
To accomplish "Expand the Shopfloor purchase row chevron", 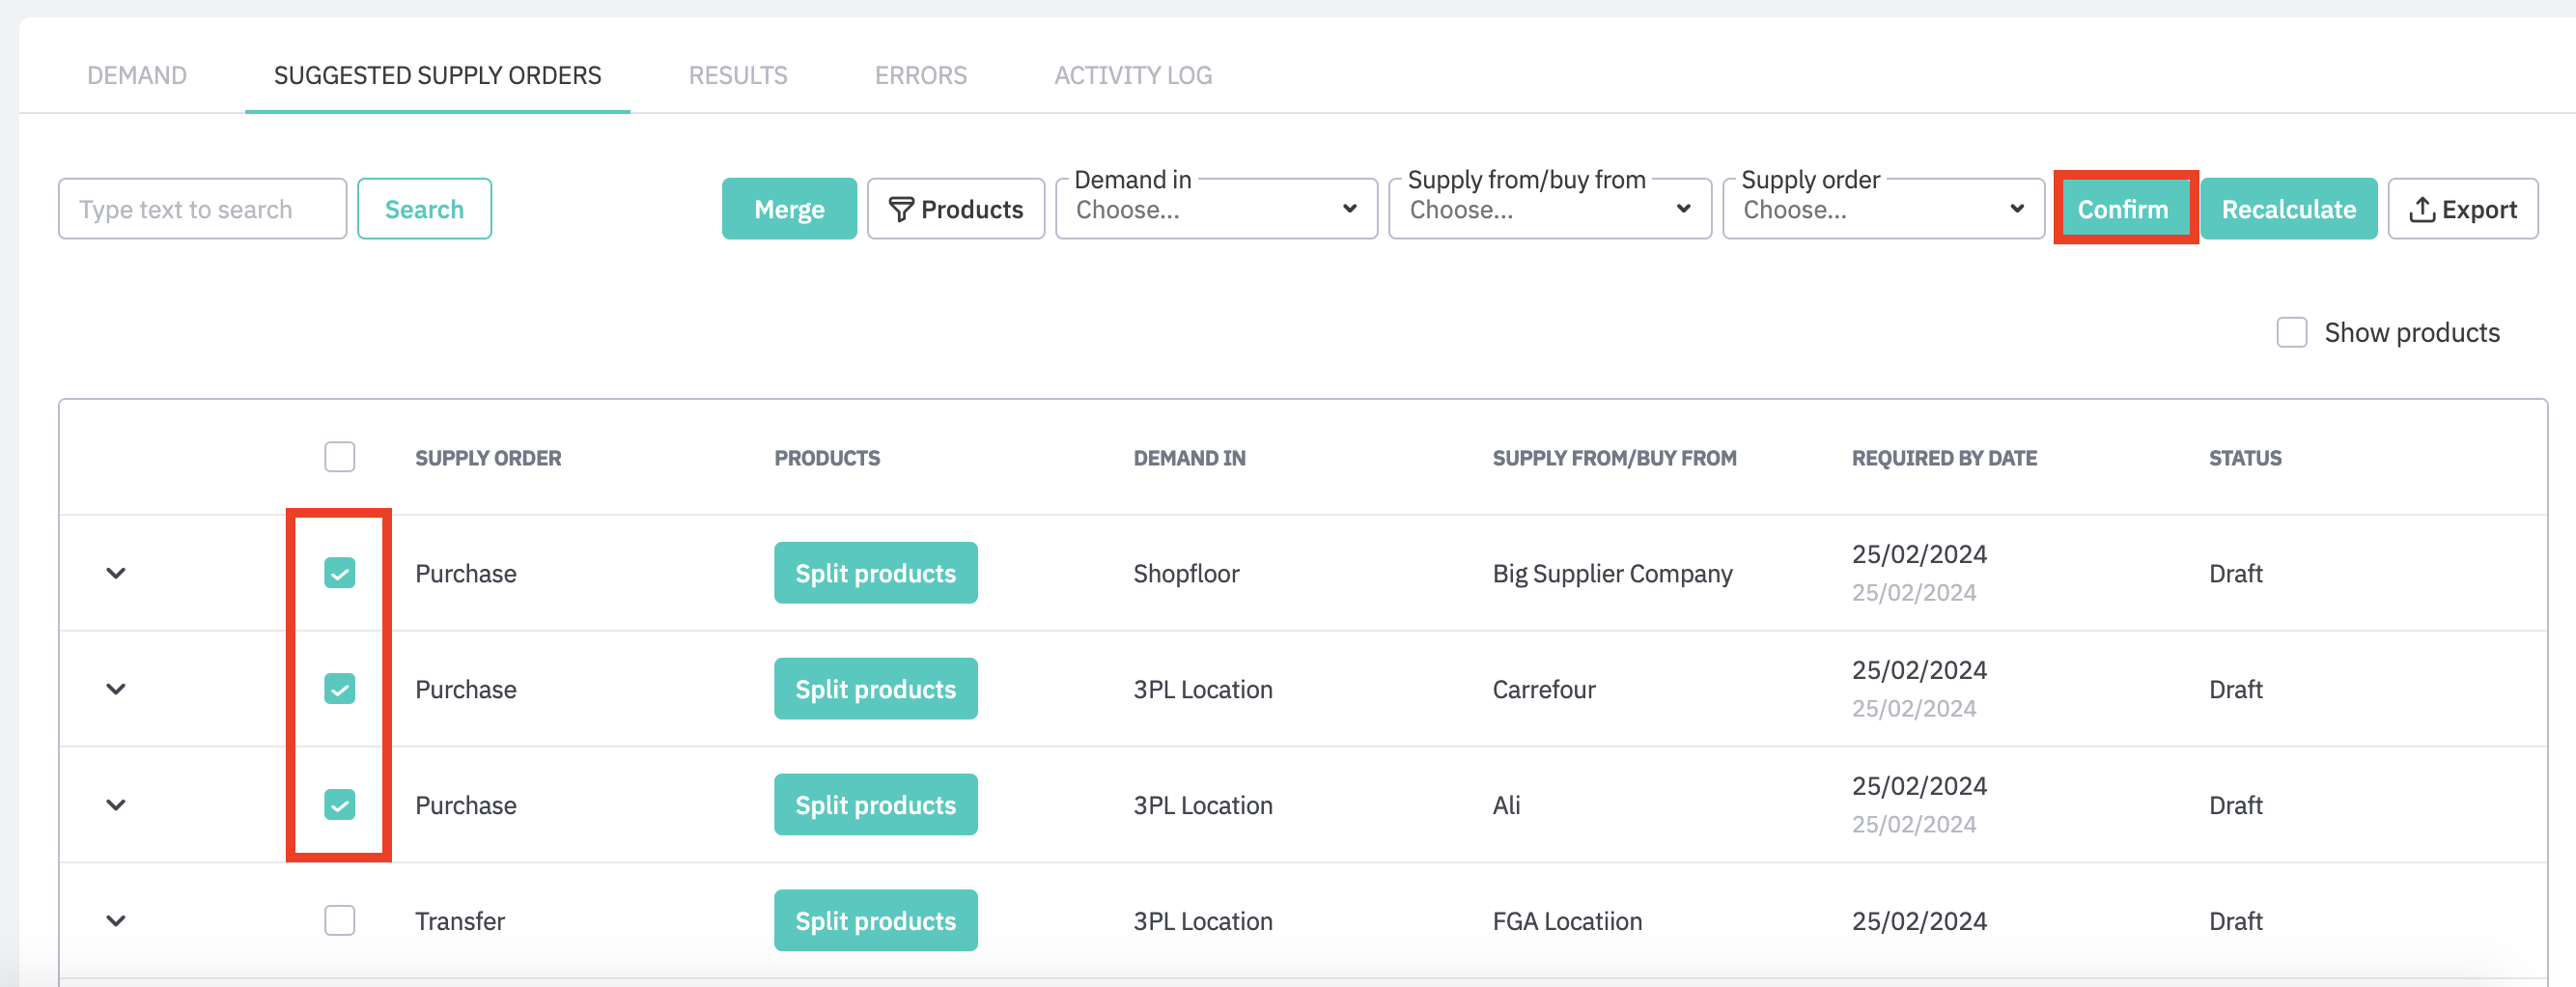I will [116, 573].
